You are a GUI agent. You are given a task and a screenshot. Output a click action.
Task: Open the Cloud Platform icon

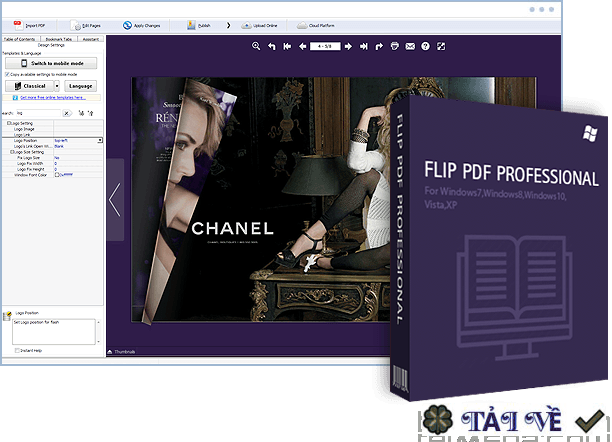(302, 25)
